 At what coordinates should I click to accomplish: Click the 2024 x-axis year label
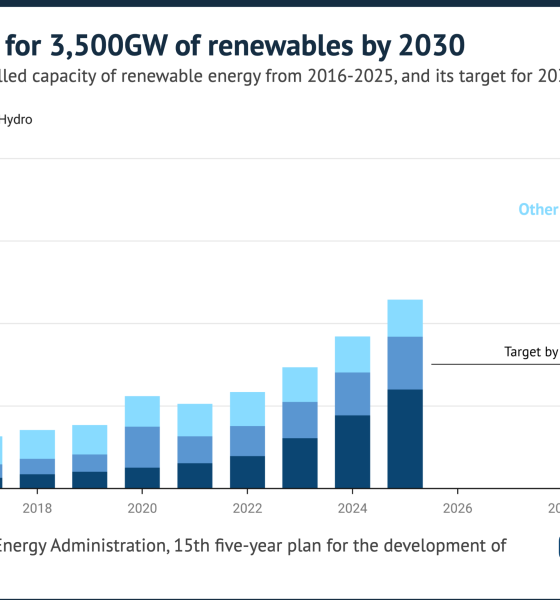tap(353, 508)
